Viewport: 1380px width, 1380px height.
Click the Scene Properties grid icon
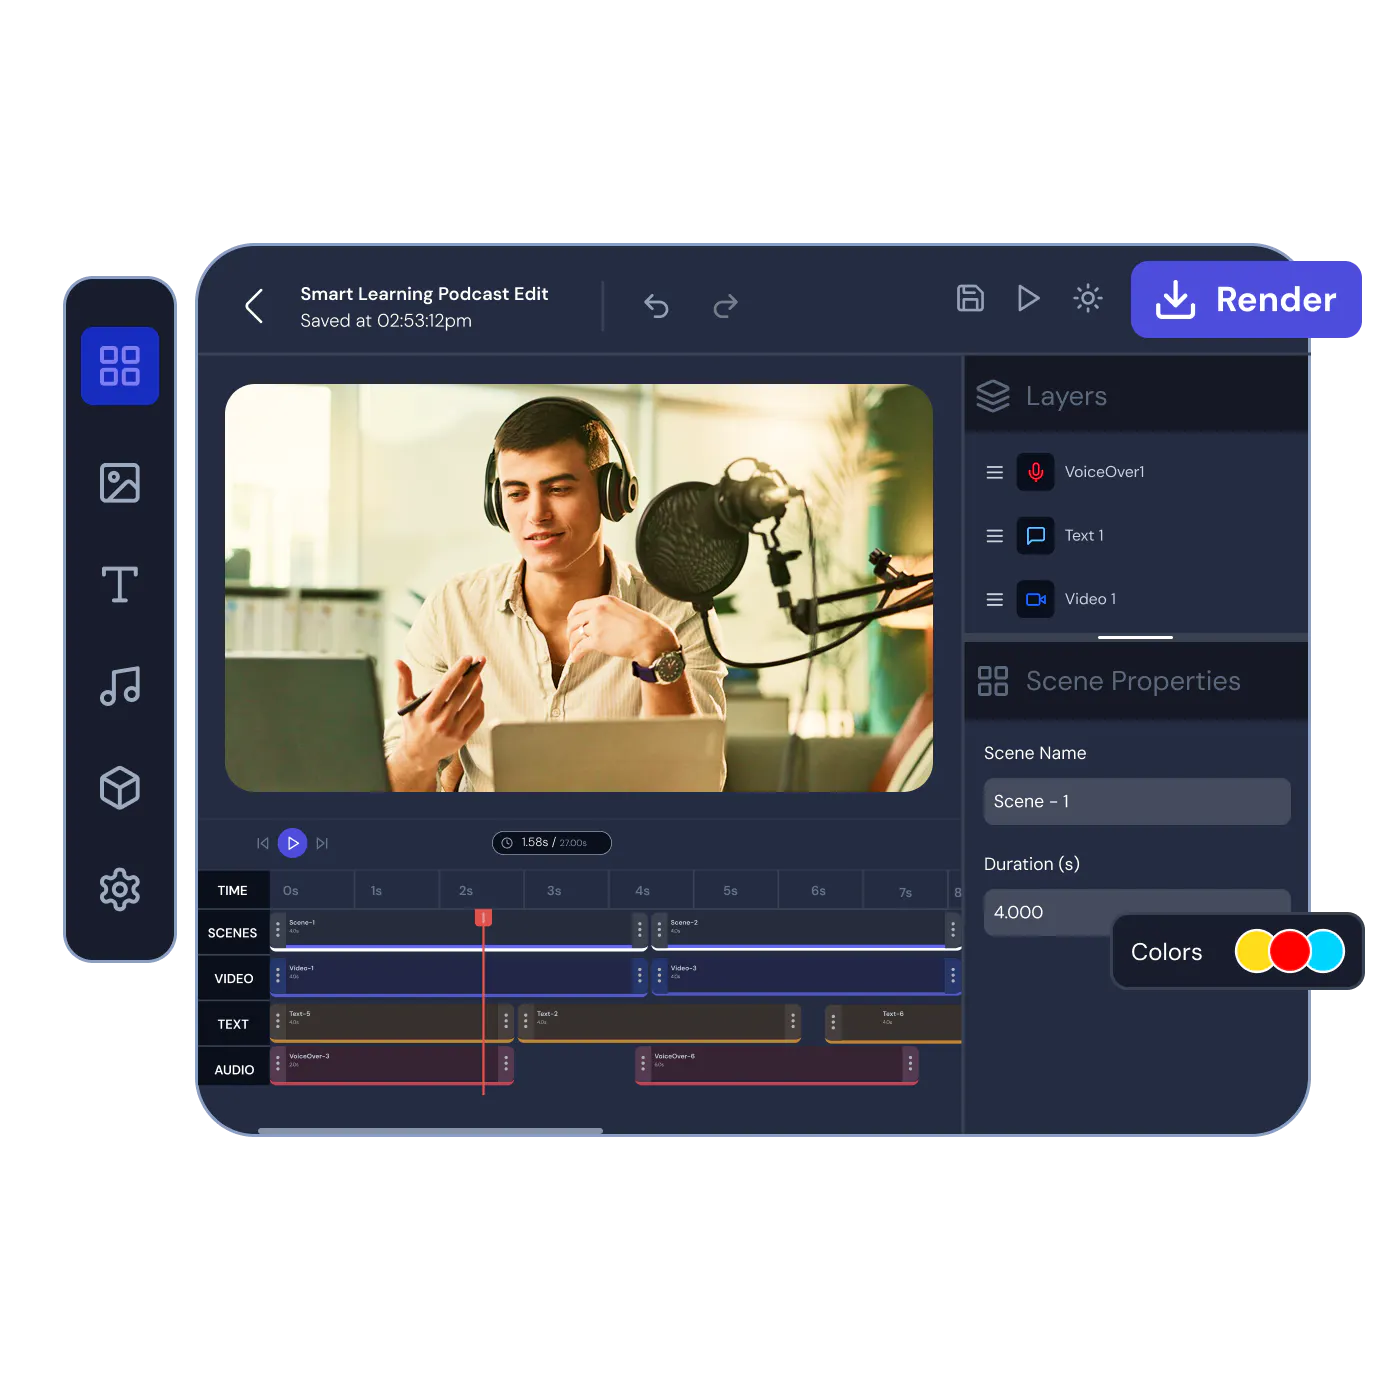coord(993,681)
